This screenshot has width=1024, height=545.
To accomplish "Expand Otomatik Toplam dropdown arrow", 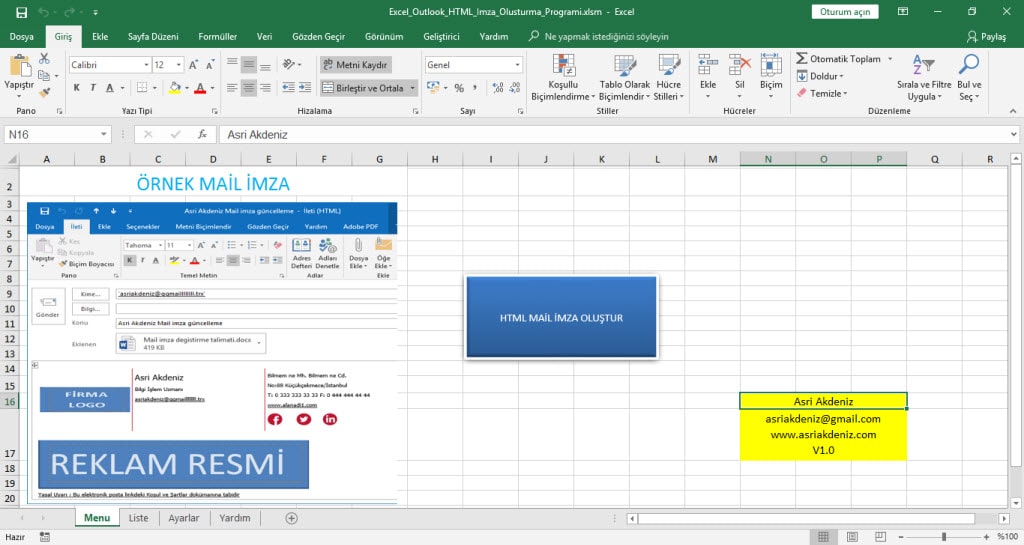I will (889, 59).
